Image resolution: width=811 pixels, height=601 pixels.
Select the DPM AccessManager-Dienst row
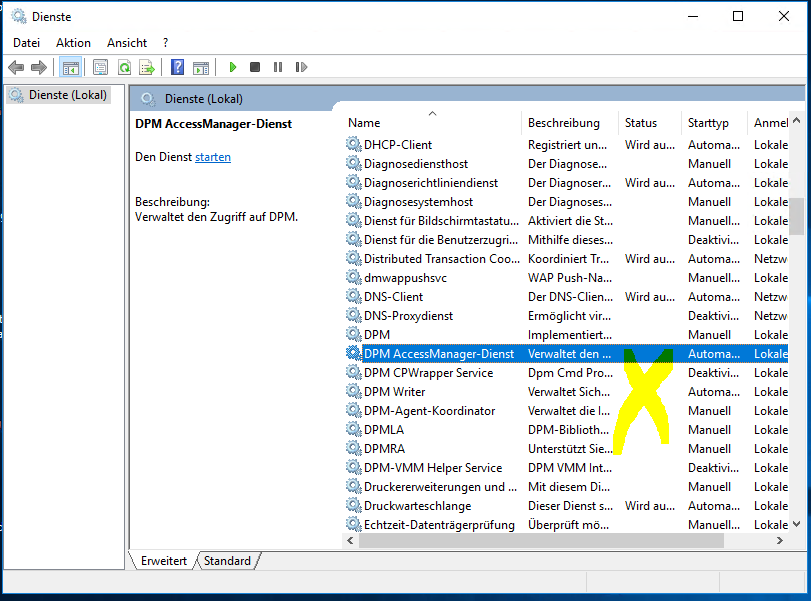pos(567,354)
